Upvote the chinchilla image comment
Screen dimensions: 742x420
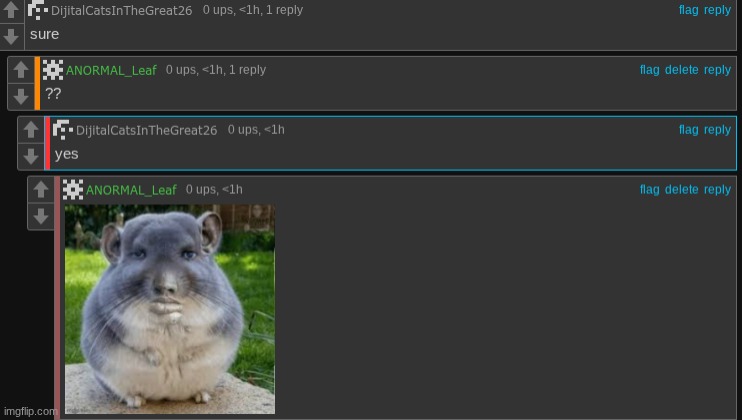pos(41,190)
